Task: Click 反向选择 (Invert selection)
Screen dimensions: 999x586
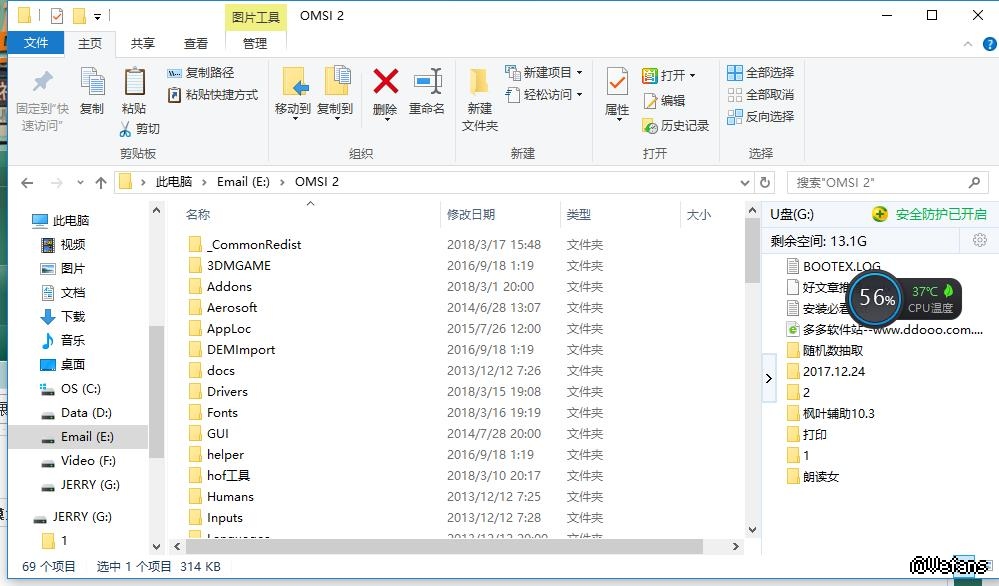Action: (761, 117)
